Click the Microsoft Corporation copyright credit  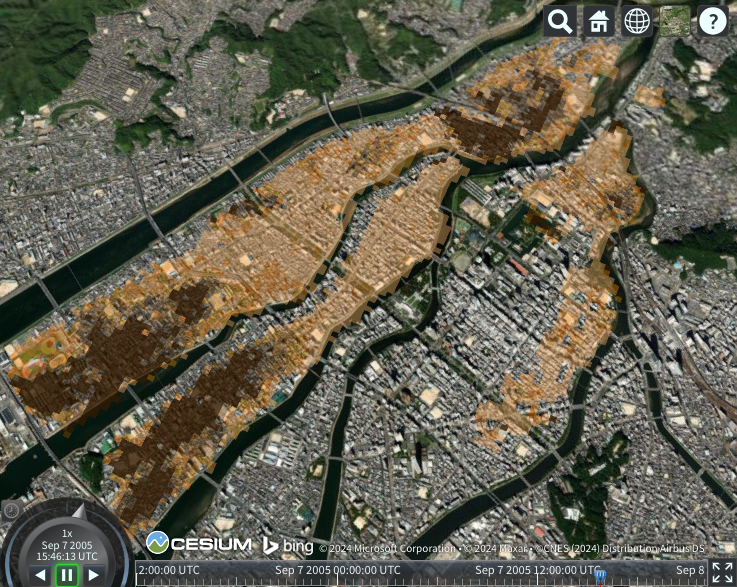(x=387, y=548)
